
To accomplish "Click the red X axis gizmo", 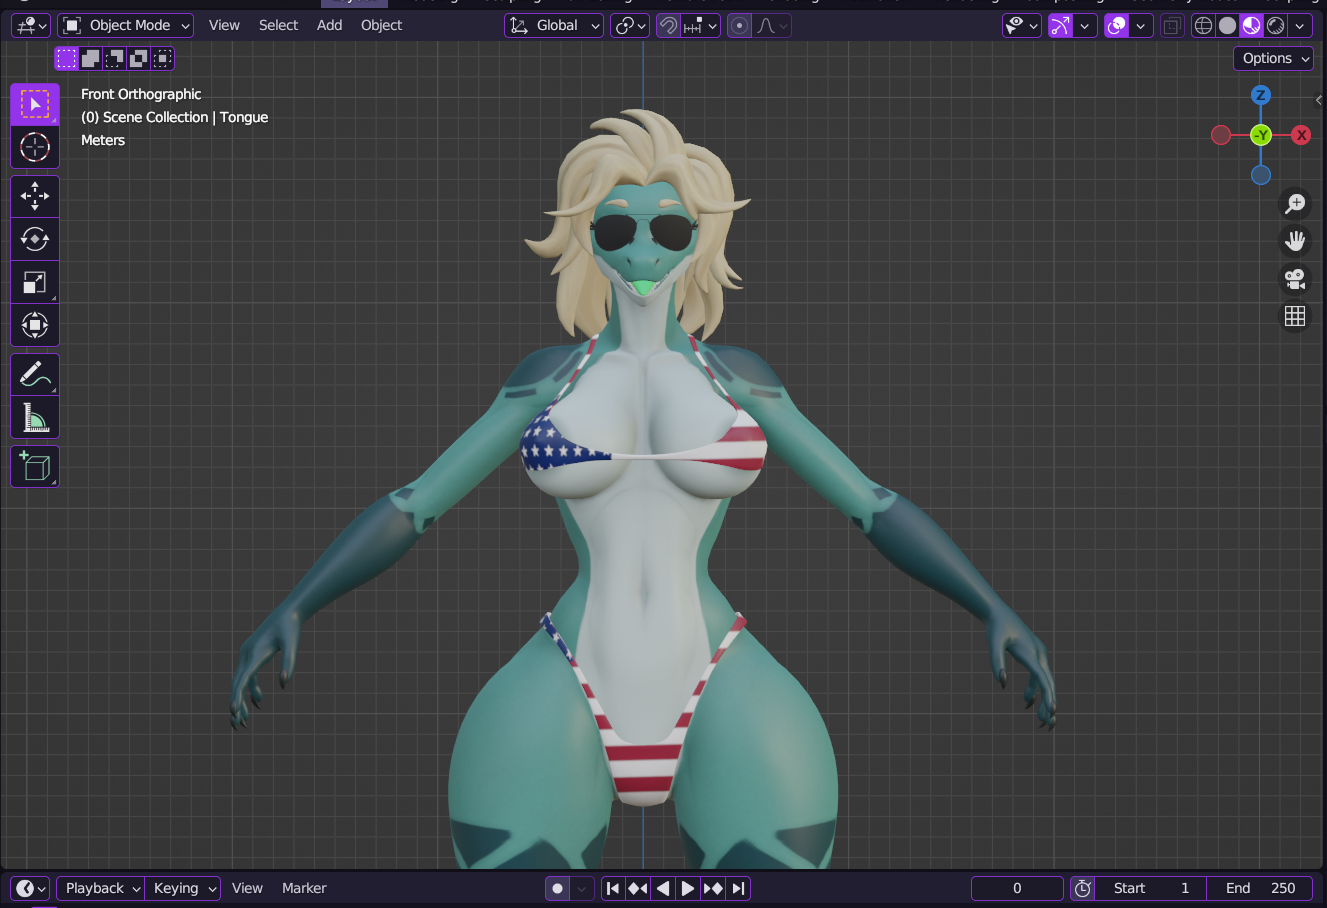I will pos(1301,135).
